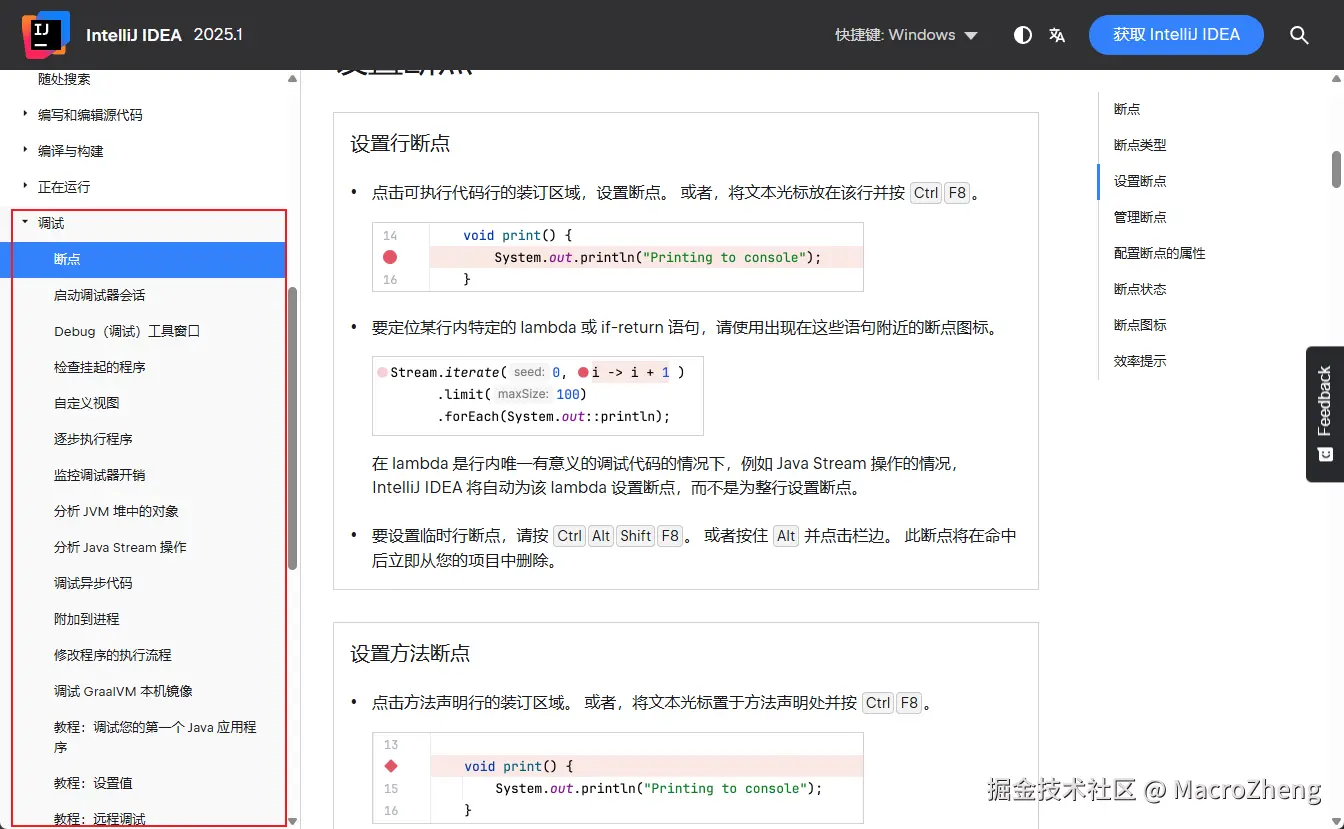Viewport: 1344px width, 829px height.
Task: Open 教程：远程调试 sidebar item
Action: [99, 819]
